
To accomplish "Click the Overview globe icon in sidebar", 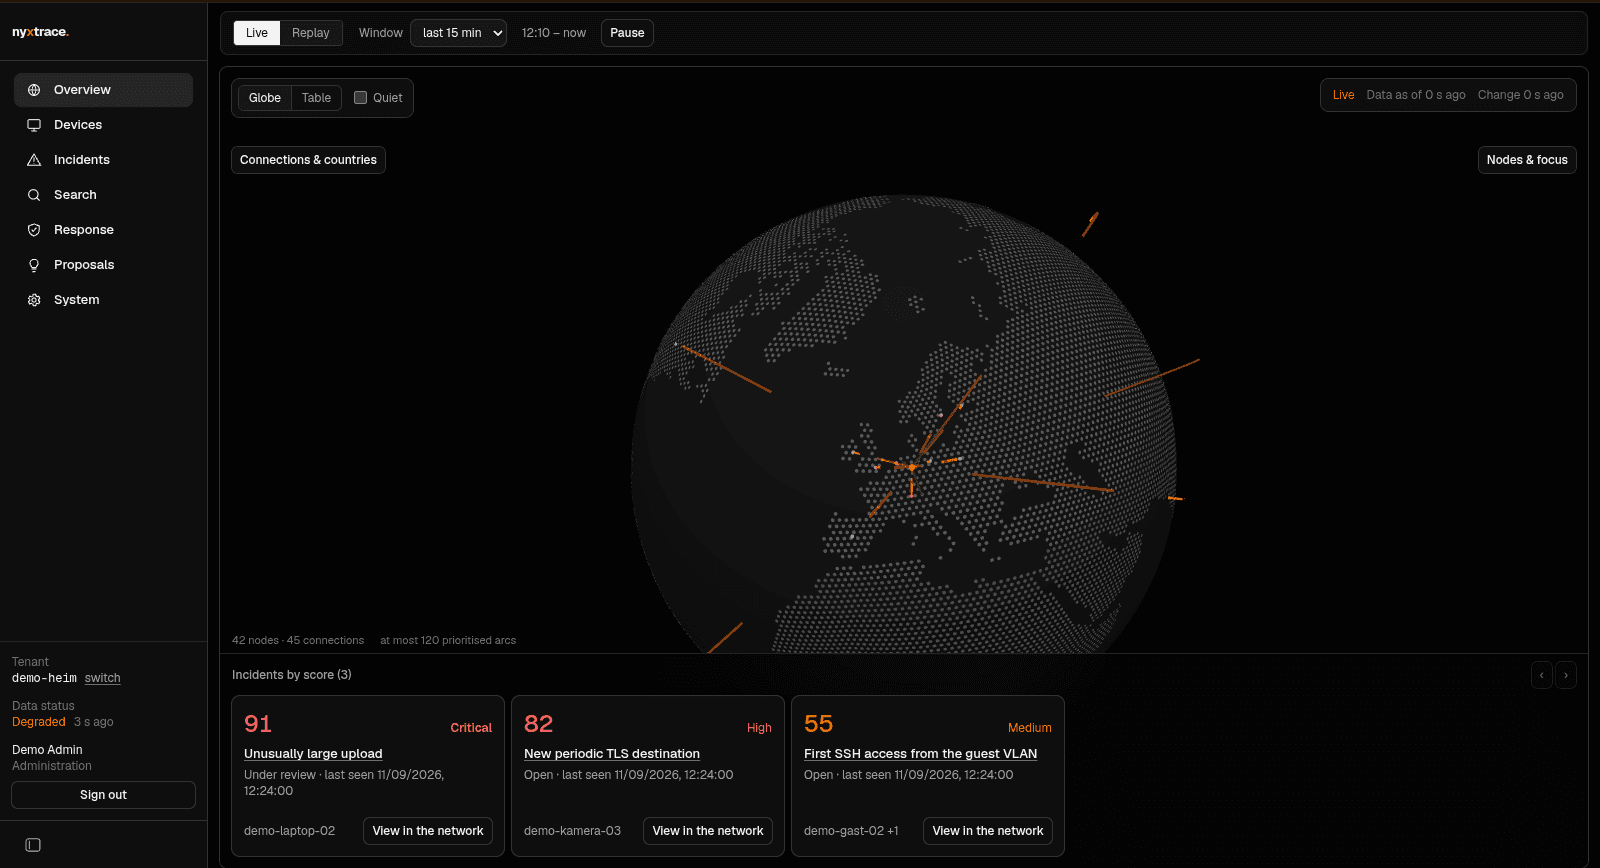I will pos(34,90).
